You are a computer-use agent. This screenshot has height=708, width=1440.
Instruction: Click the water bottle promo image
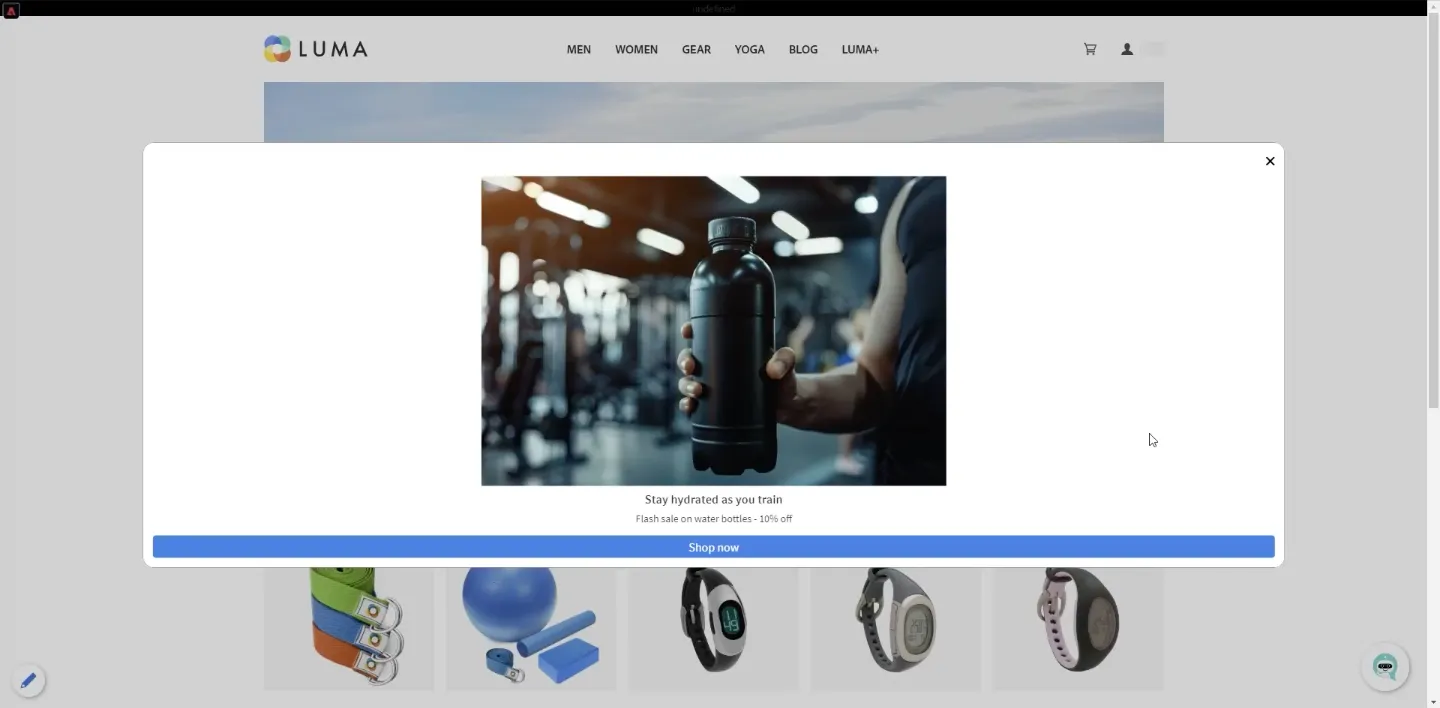tap(714, 331)
